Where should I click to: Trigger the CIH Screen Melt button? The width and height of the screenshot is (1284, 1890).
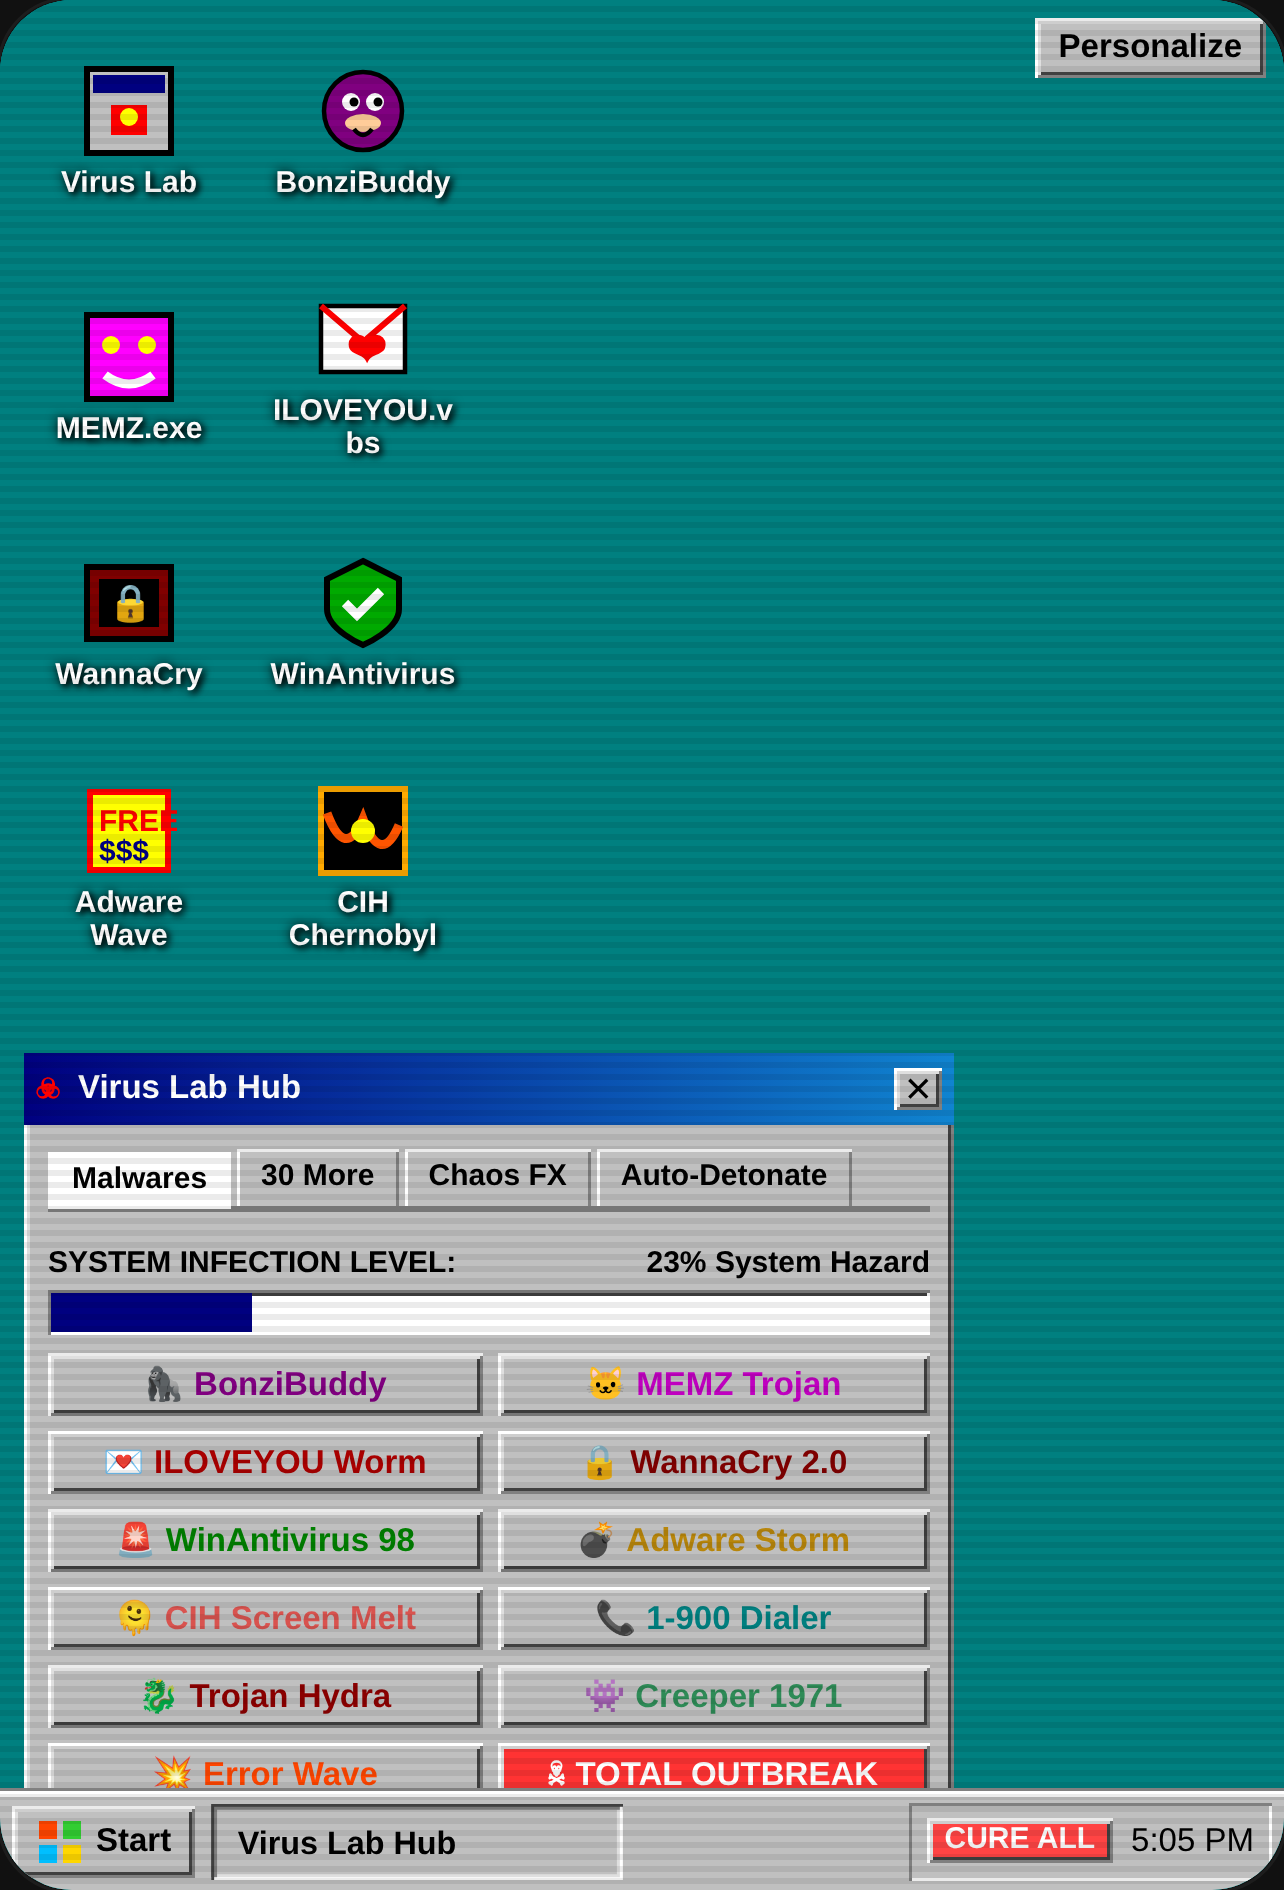tap(265, 1618)
